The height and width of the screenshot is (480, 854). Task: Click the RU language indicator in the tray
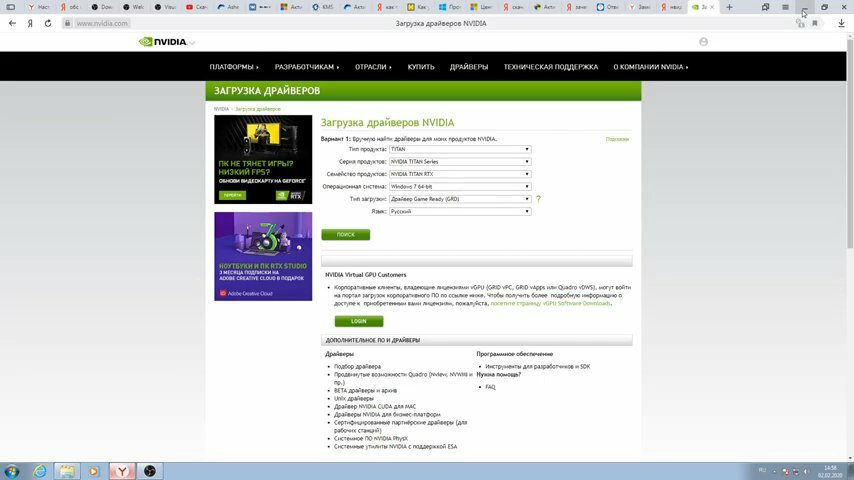[x=762, y=470]
